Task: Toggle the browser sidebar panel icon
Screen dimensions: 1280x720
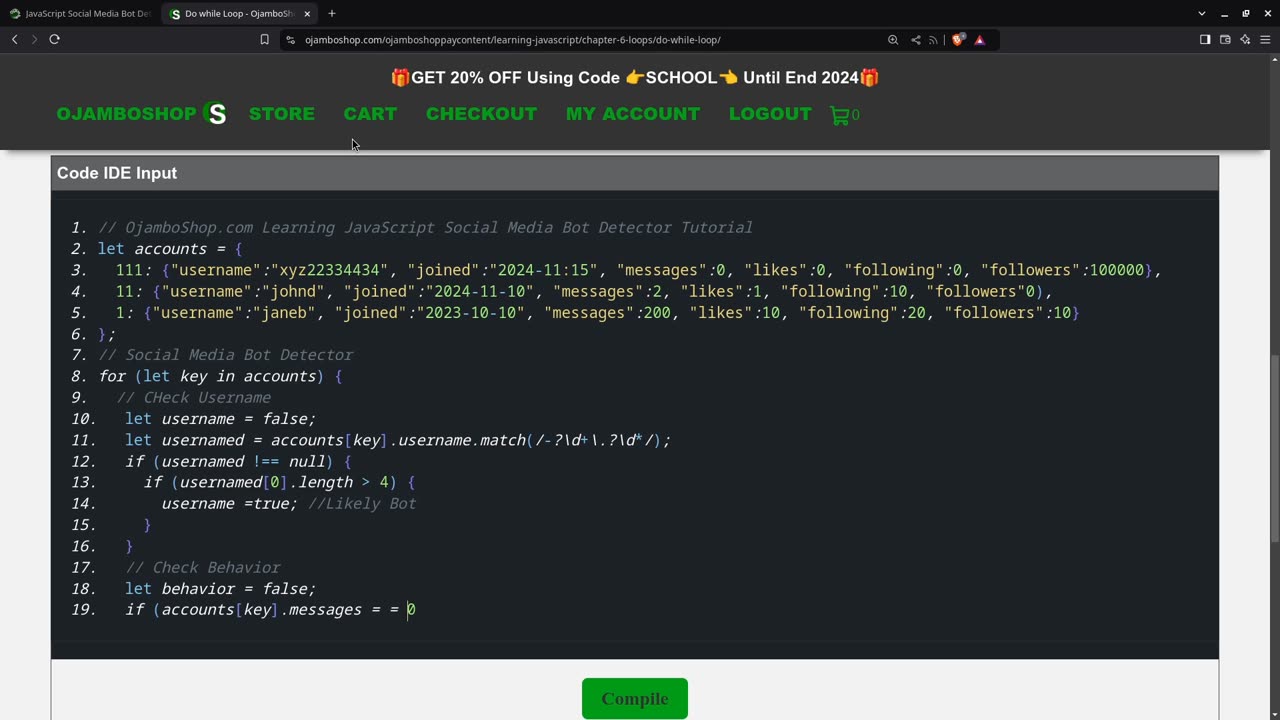Action: pyautogui.click(x=1205, y=40)
